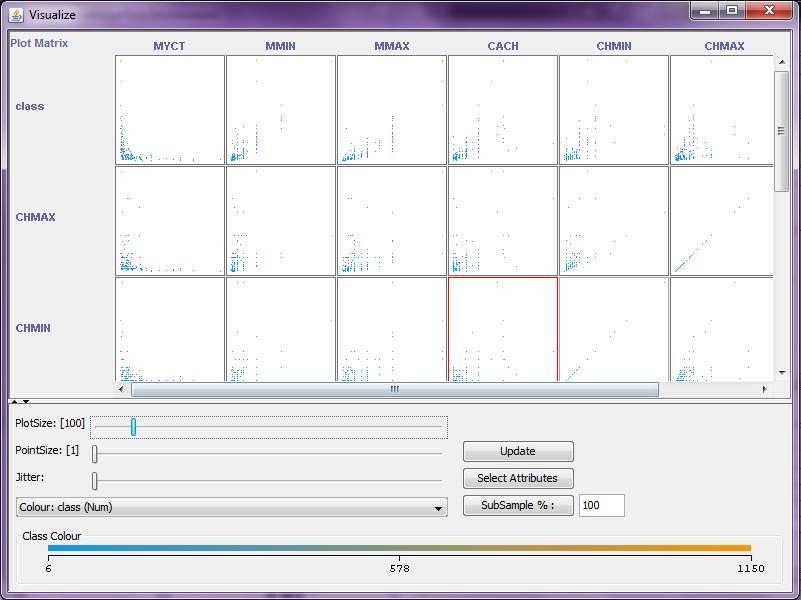This screenshot has height=600, width=801.
Task: Open the CHMAX vs CACH scatter plot
Action: coord(503,221)
